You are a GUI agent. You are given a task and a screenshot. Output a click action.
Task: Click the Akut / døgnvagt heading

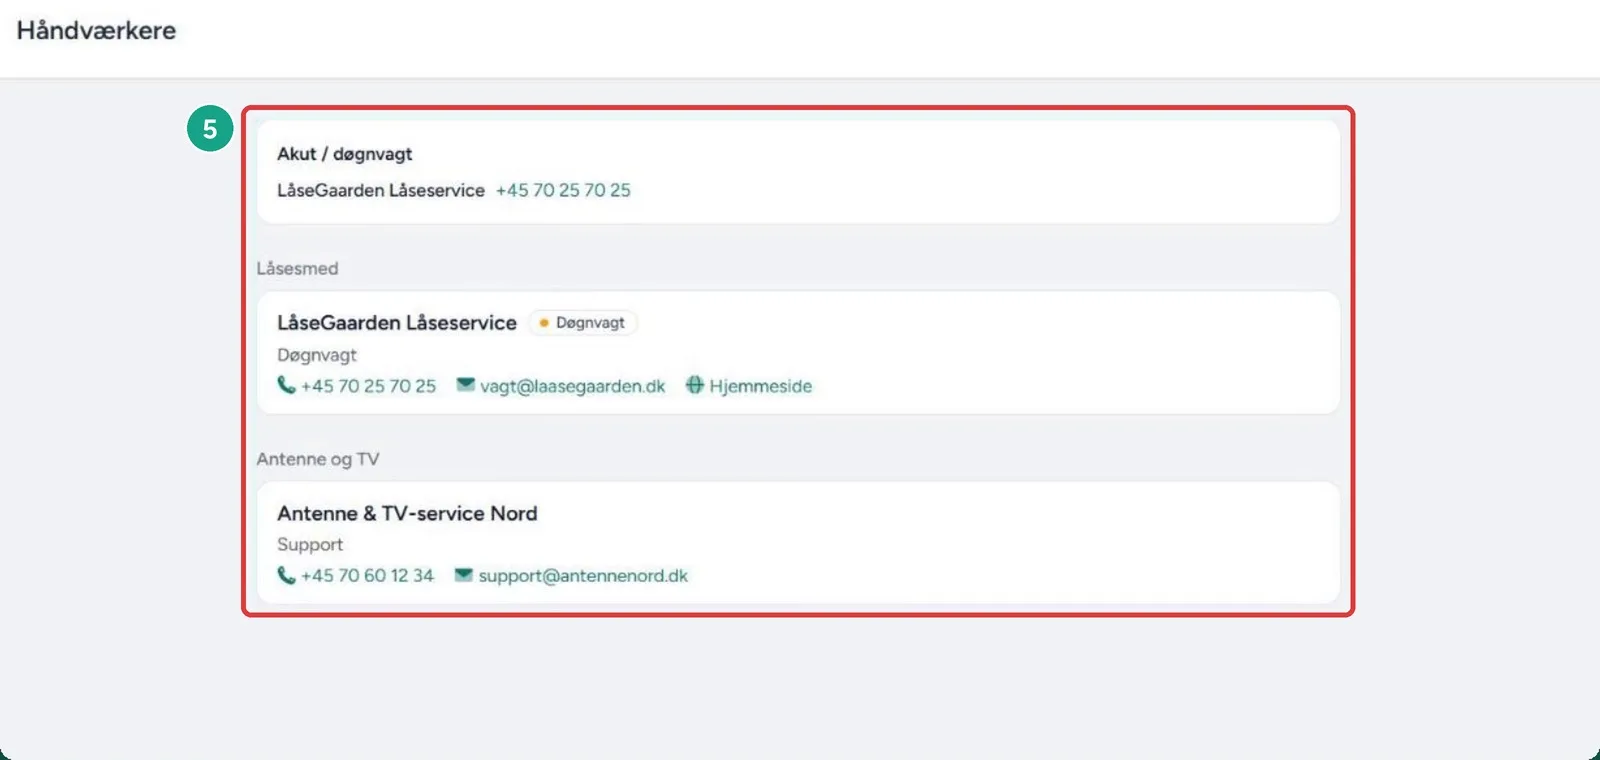[344, 154]
